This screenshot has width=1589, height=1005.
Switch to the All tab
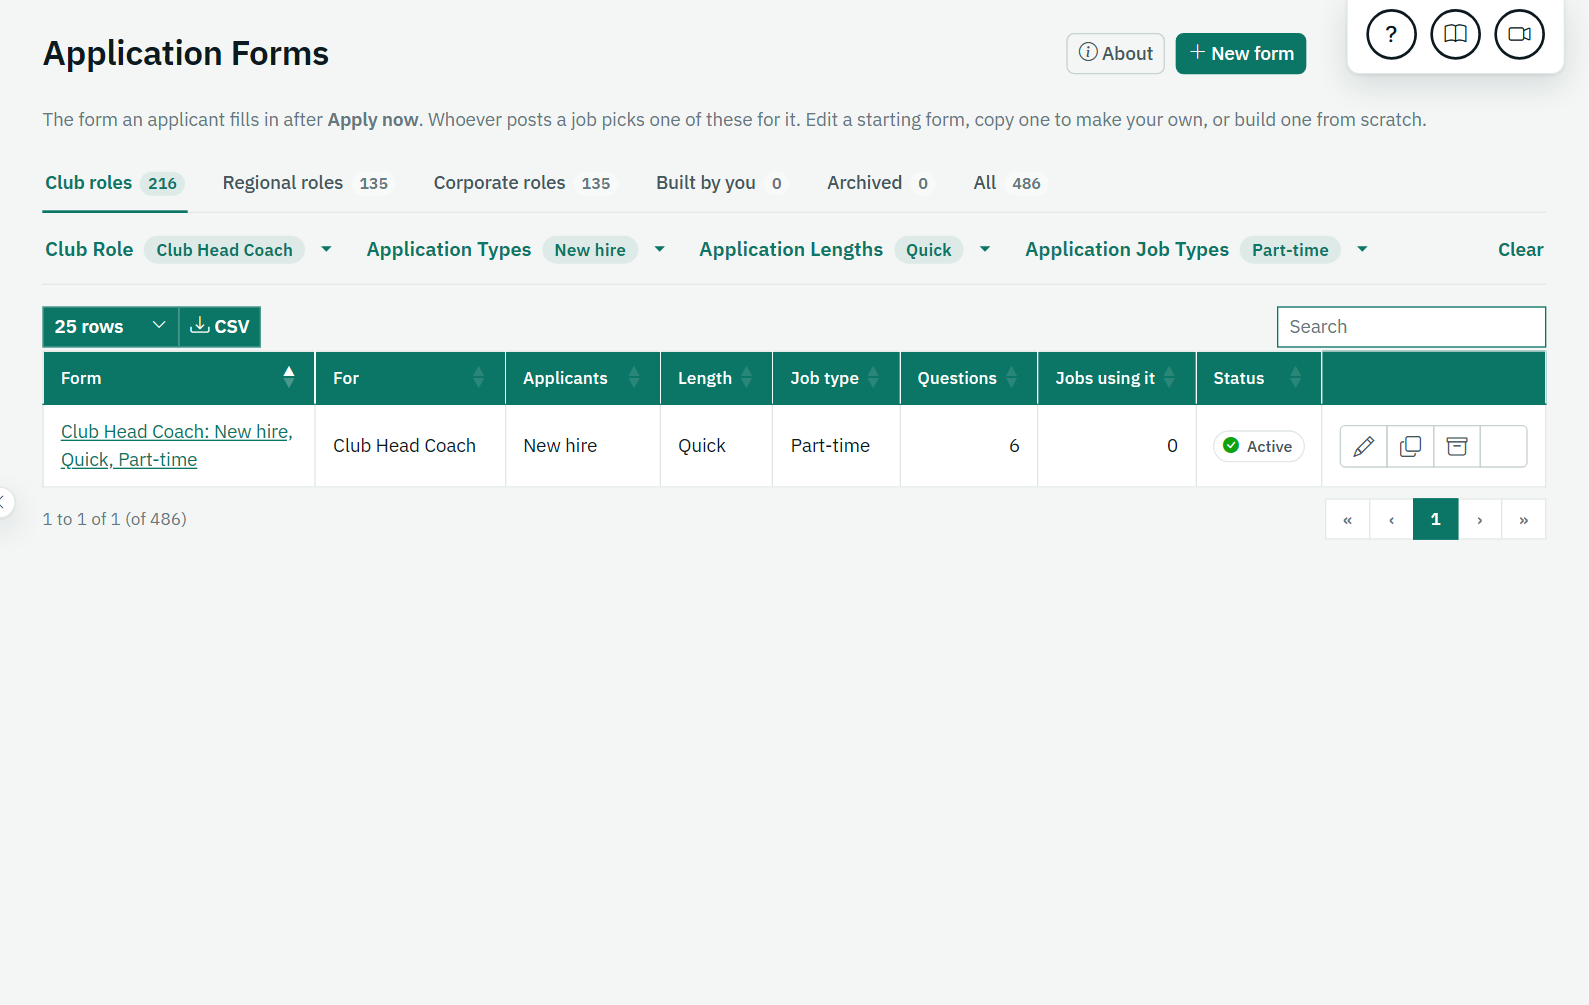coord(1008,183)
